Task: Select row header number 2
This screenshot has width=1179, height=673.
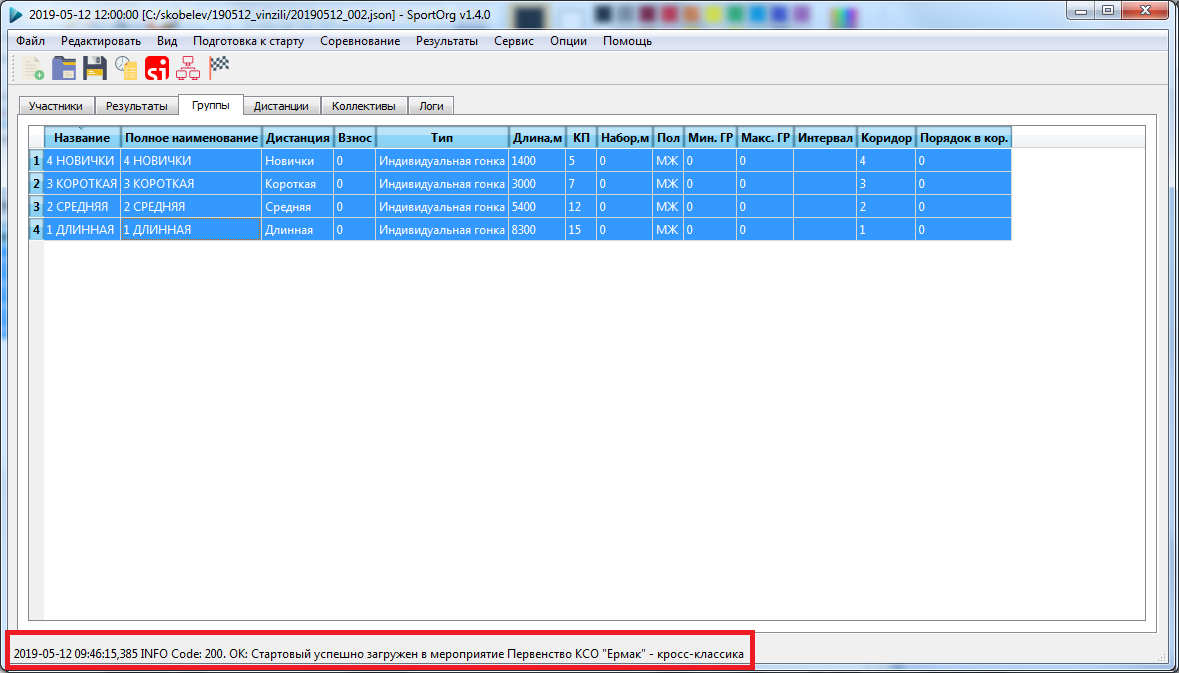Action: click(36, 183)
